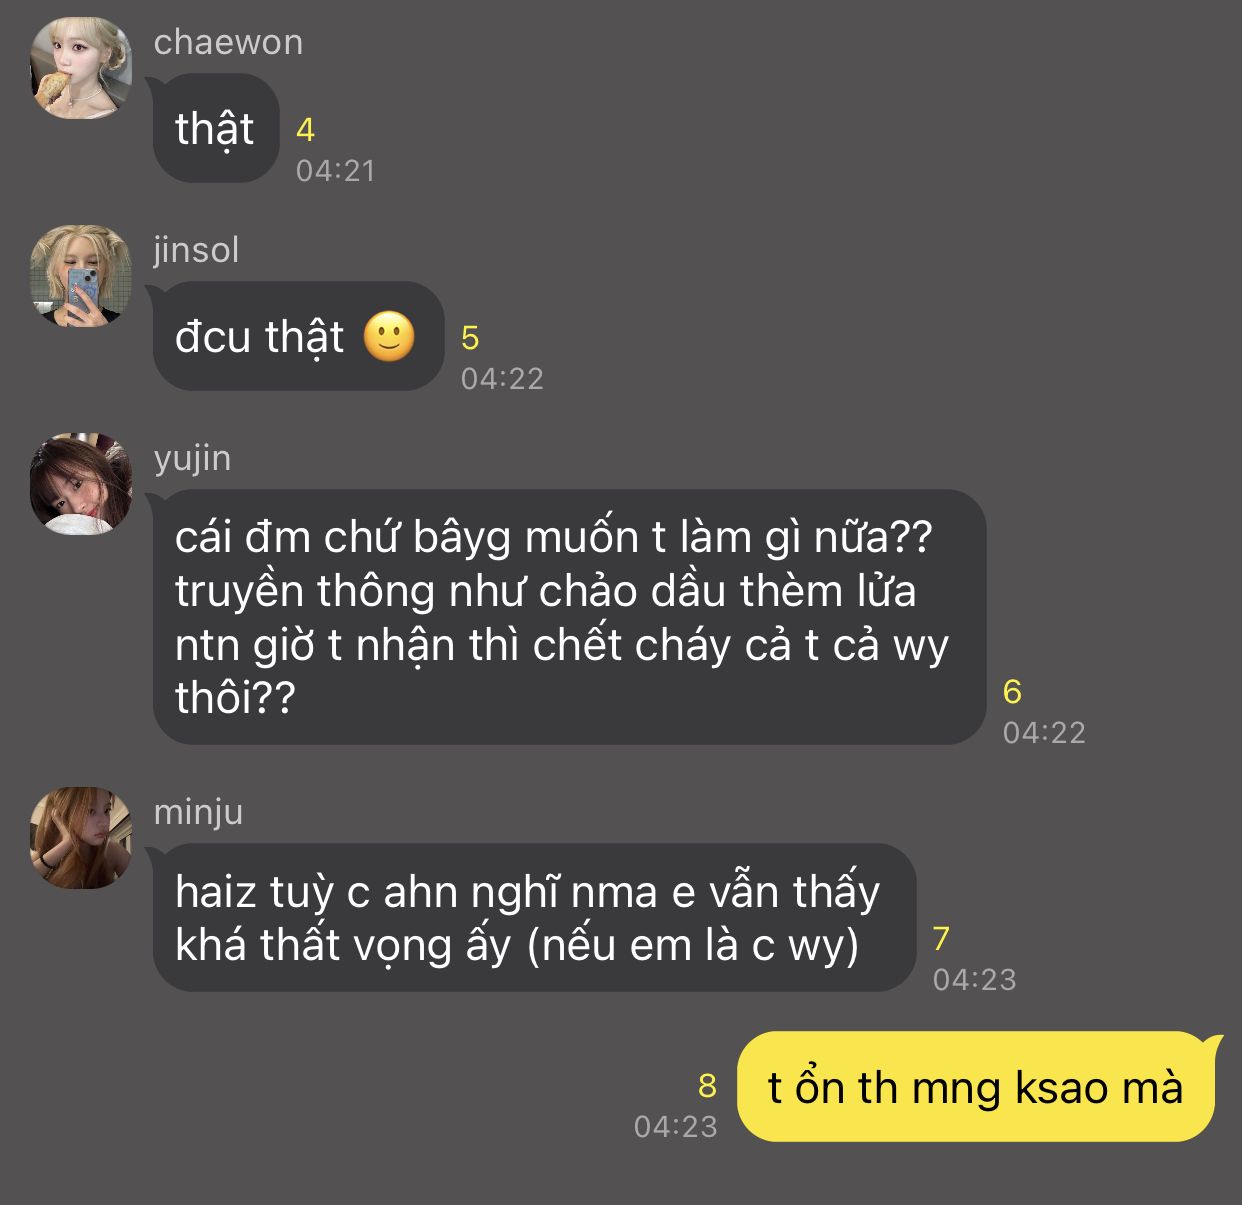Tap the chaewon sender name
Viewport: 1242px width, 1205px height.
(x=228, y=42)
